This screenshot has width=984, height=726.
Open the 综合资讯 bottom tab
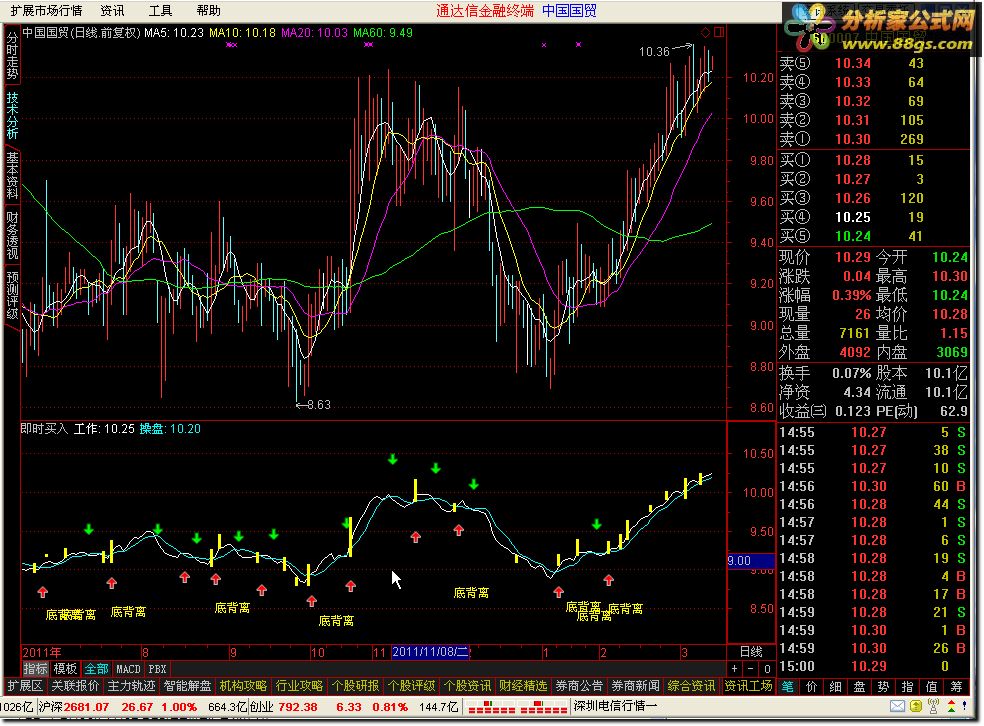[x=691, y=686]
